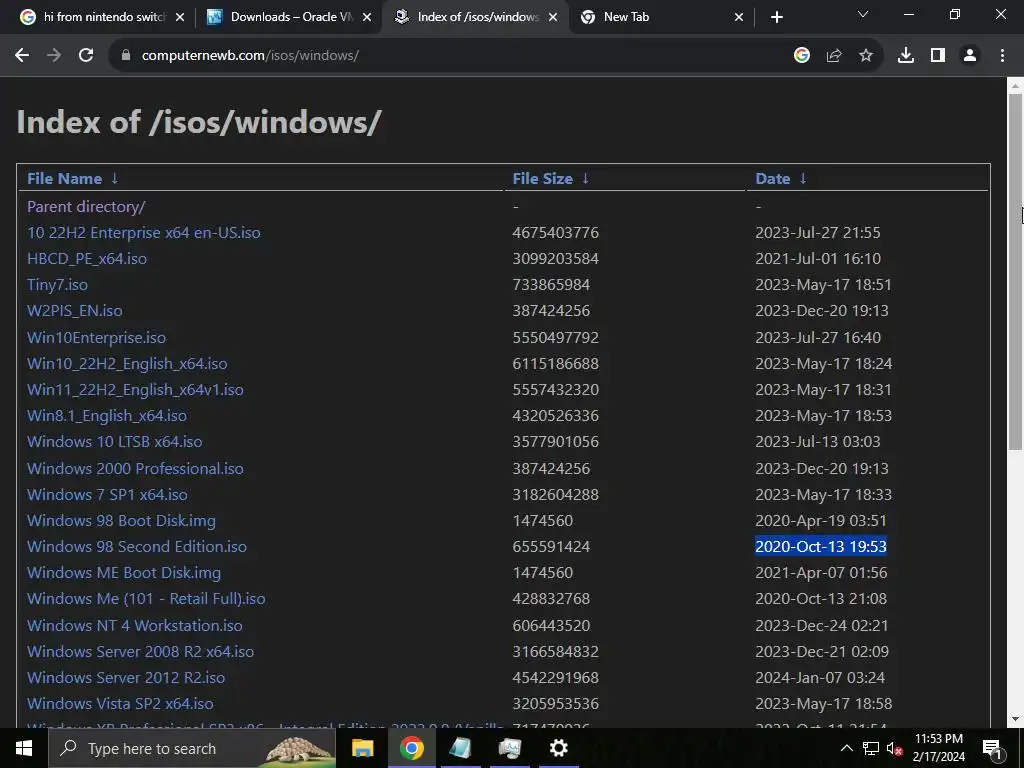Toggle the Chrome side panel icon
This screenshot has height=768, width=1024.
938,56
